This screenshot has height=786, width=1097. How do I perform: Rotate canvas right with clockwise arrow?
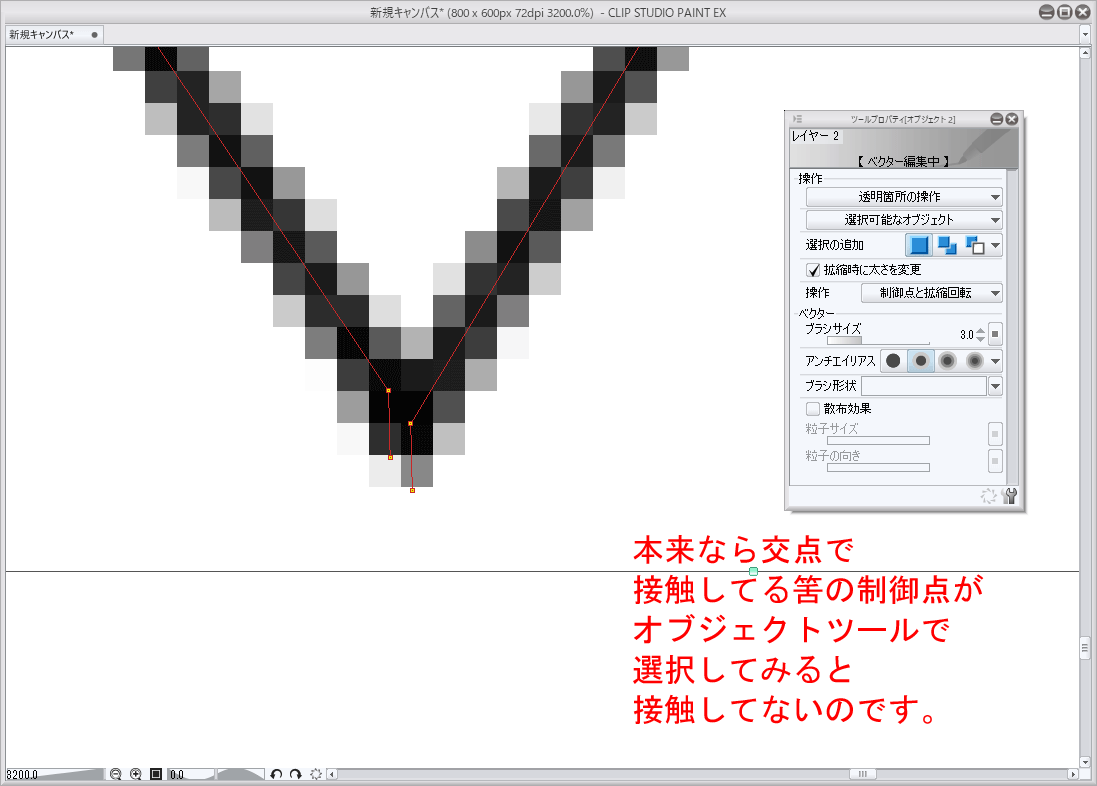pos(295,774)
